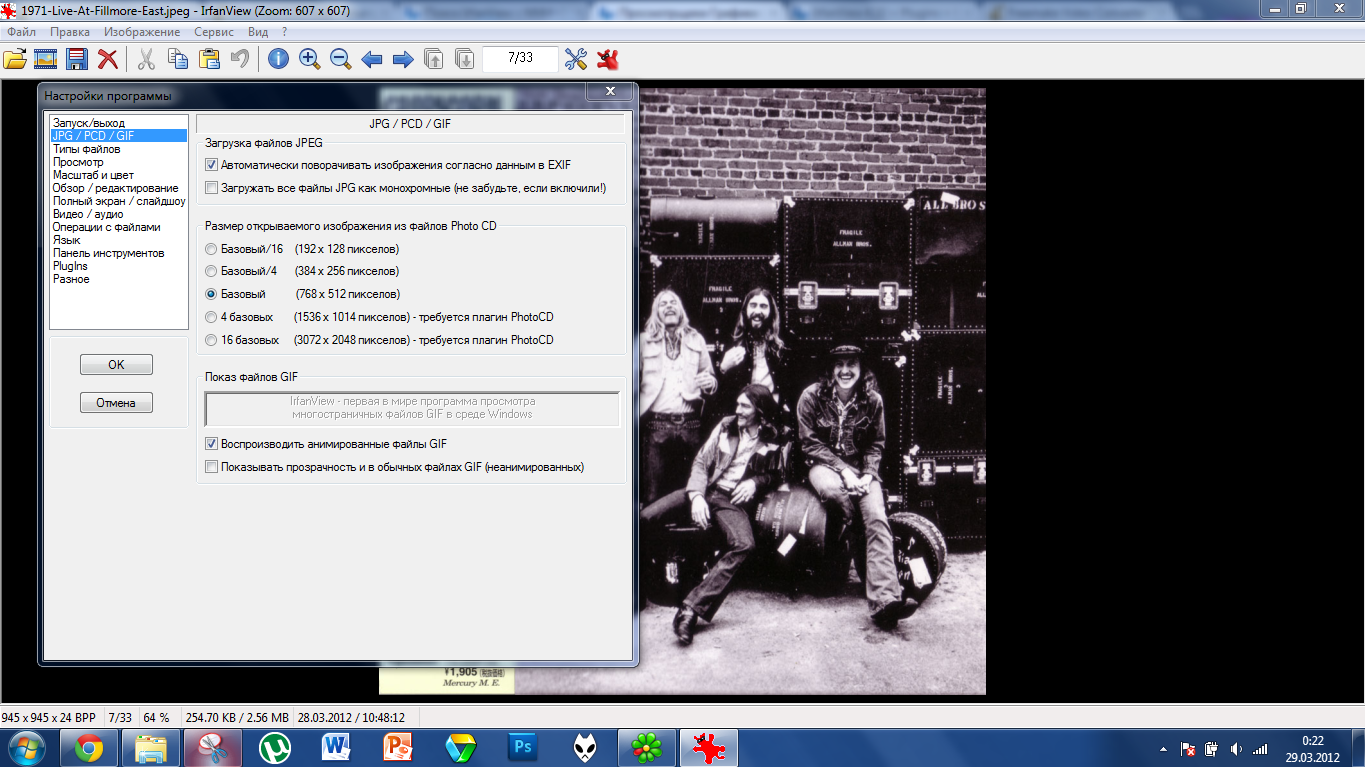Click the Paste clipboard icon

click(208, 59)
